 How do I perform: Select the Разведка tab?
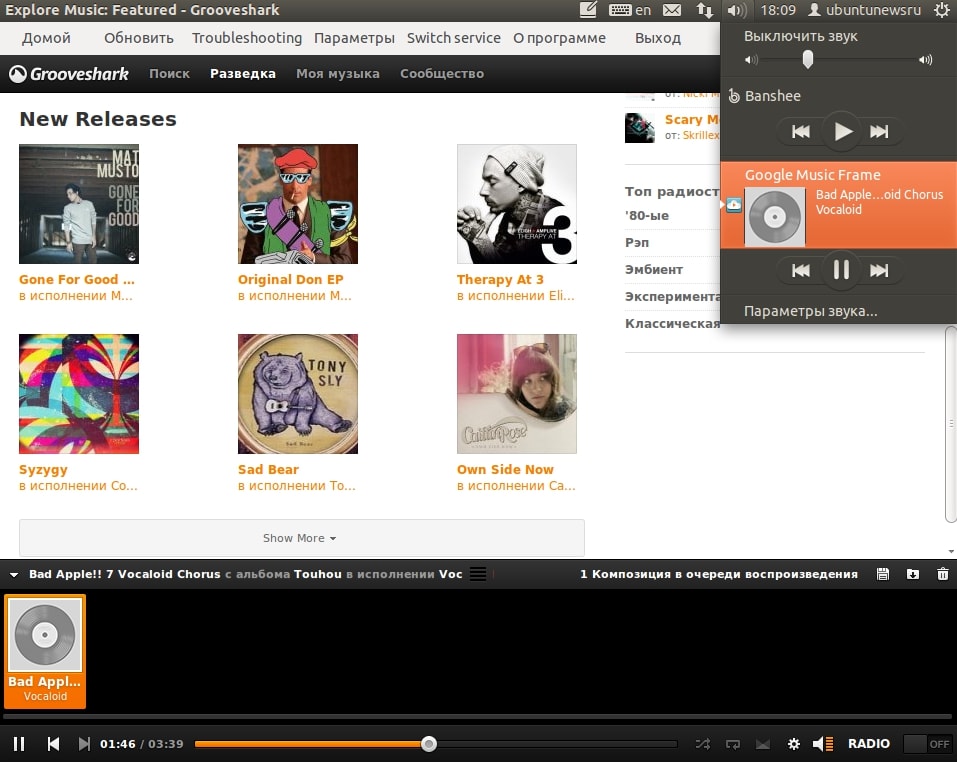point(243,74)
